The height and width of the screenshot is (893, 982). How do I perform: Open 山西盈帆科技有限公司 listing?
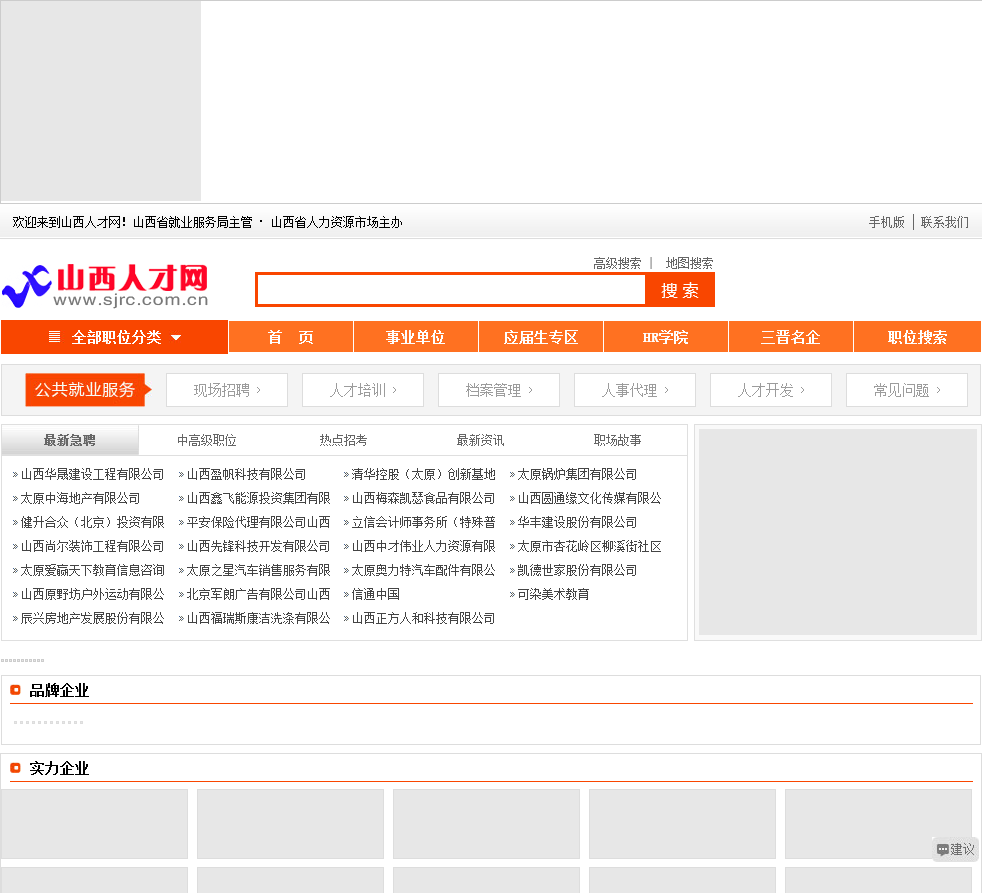246,474
